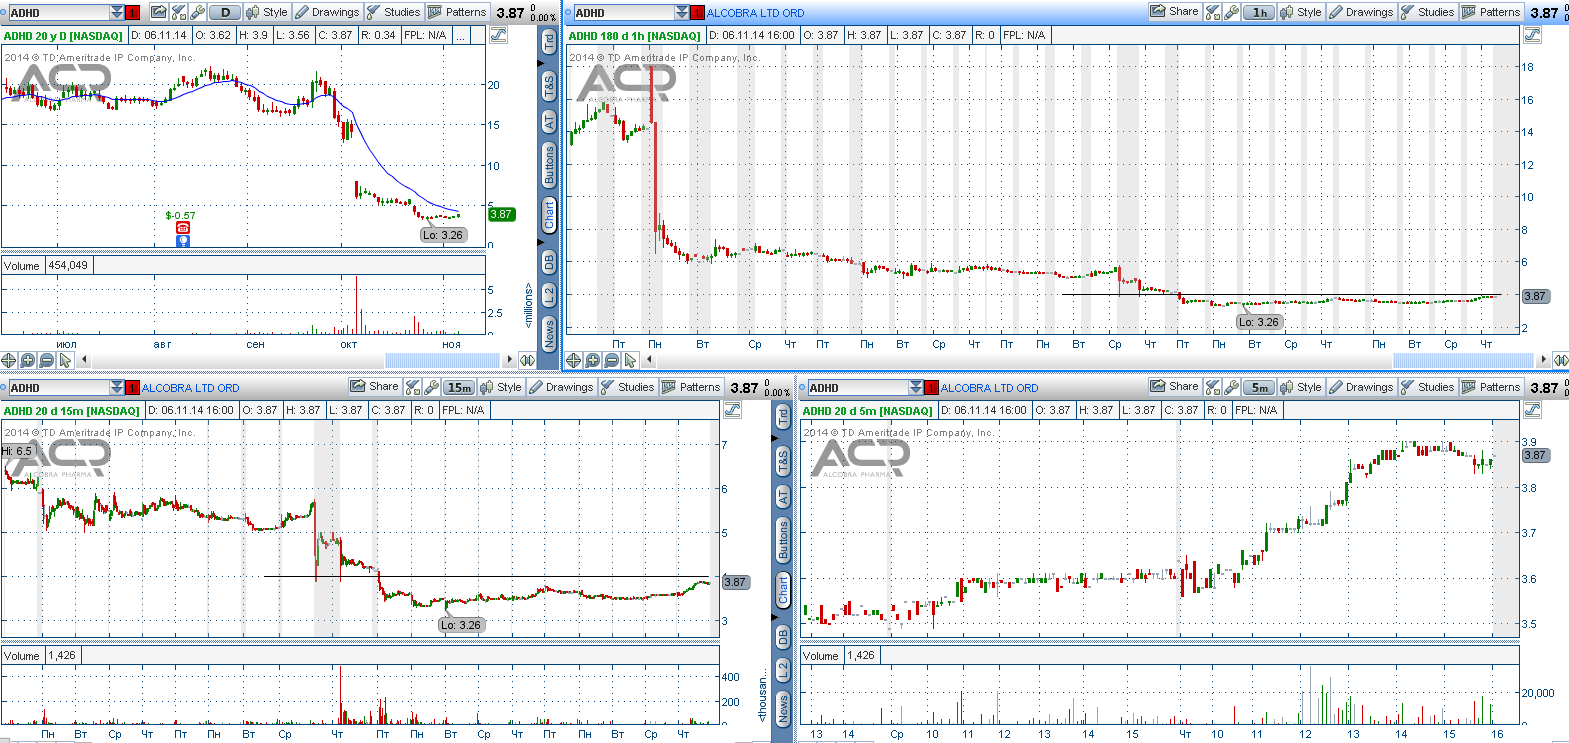The image size is (1569, 743).
Task: Click the expand arrows under the daily chart
Action: (x=527, y=360)
